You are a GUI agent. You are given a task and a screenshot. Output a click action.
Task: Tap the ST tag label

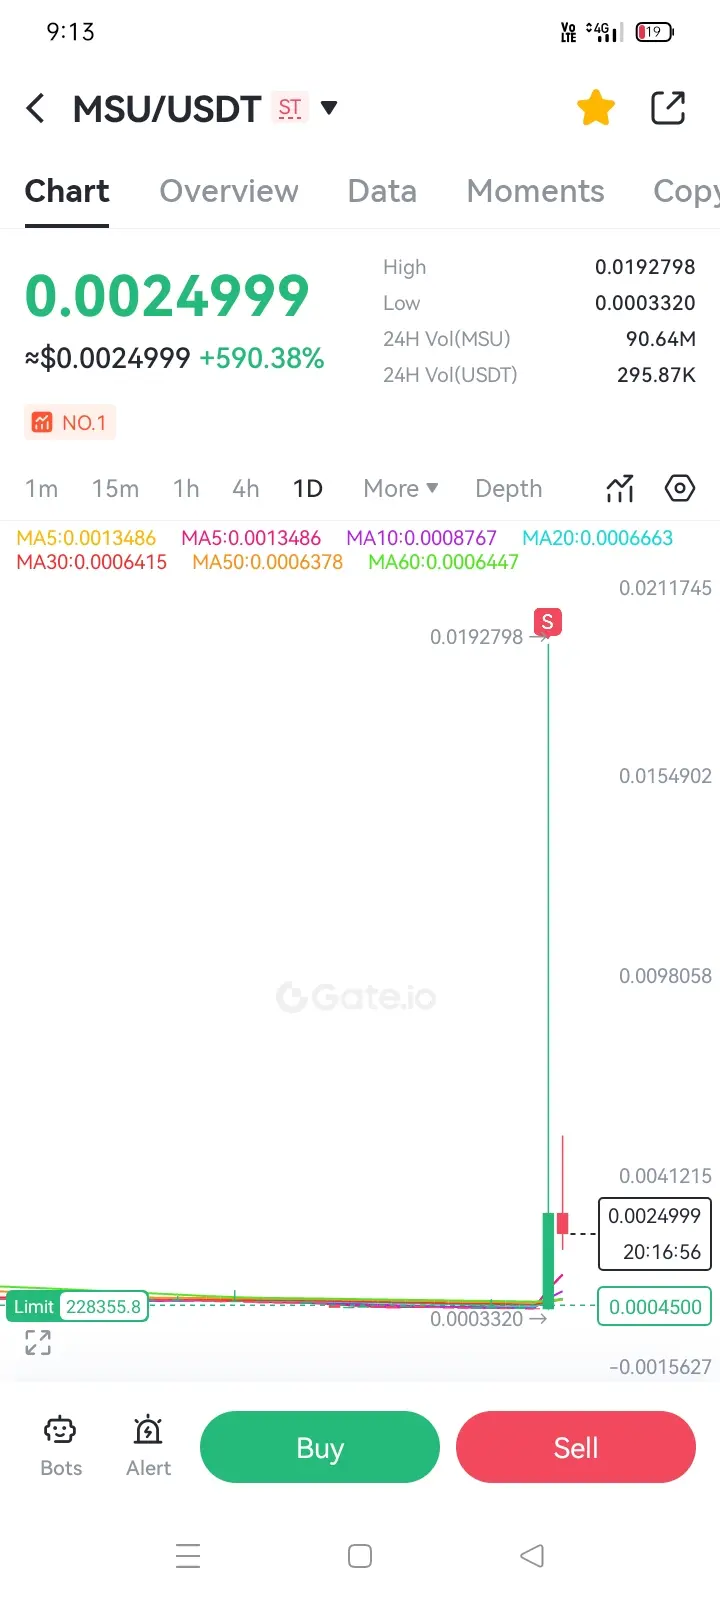(290, 108)
